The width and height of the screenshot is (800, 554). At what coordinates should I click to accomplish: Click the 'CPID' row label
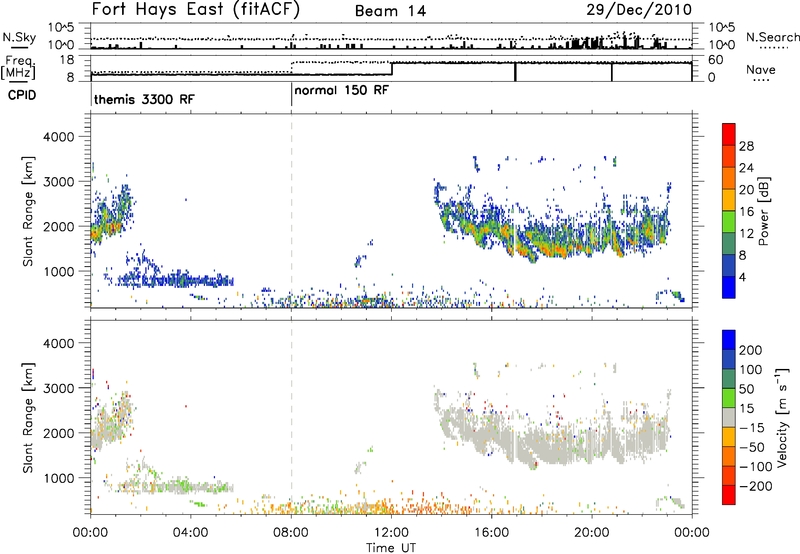(22, 95)
